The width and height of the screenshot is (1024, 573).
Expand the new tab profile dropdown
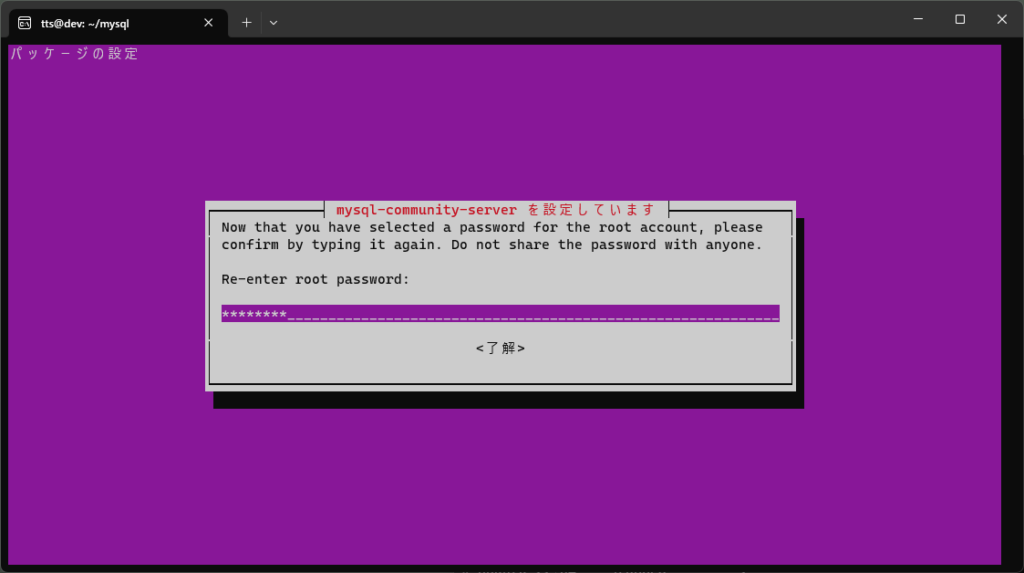274,23
